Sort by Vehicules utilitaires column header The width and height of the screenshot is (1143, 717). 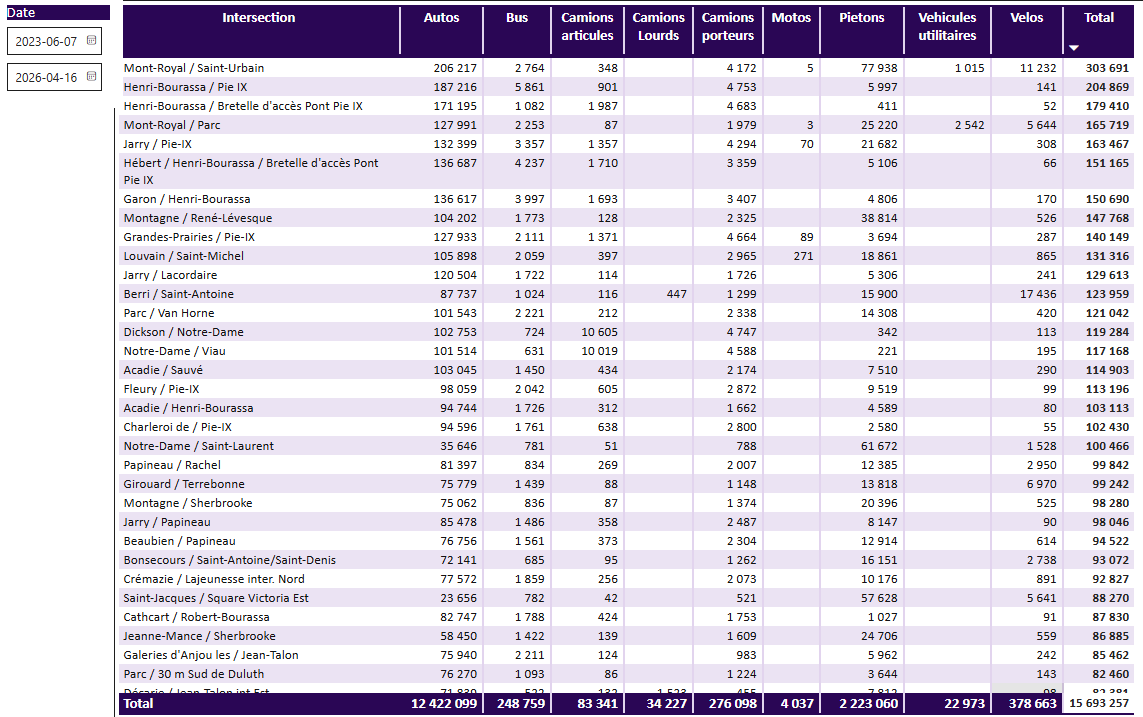click(x=947, y=26)
